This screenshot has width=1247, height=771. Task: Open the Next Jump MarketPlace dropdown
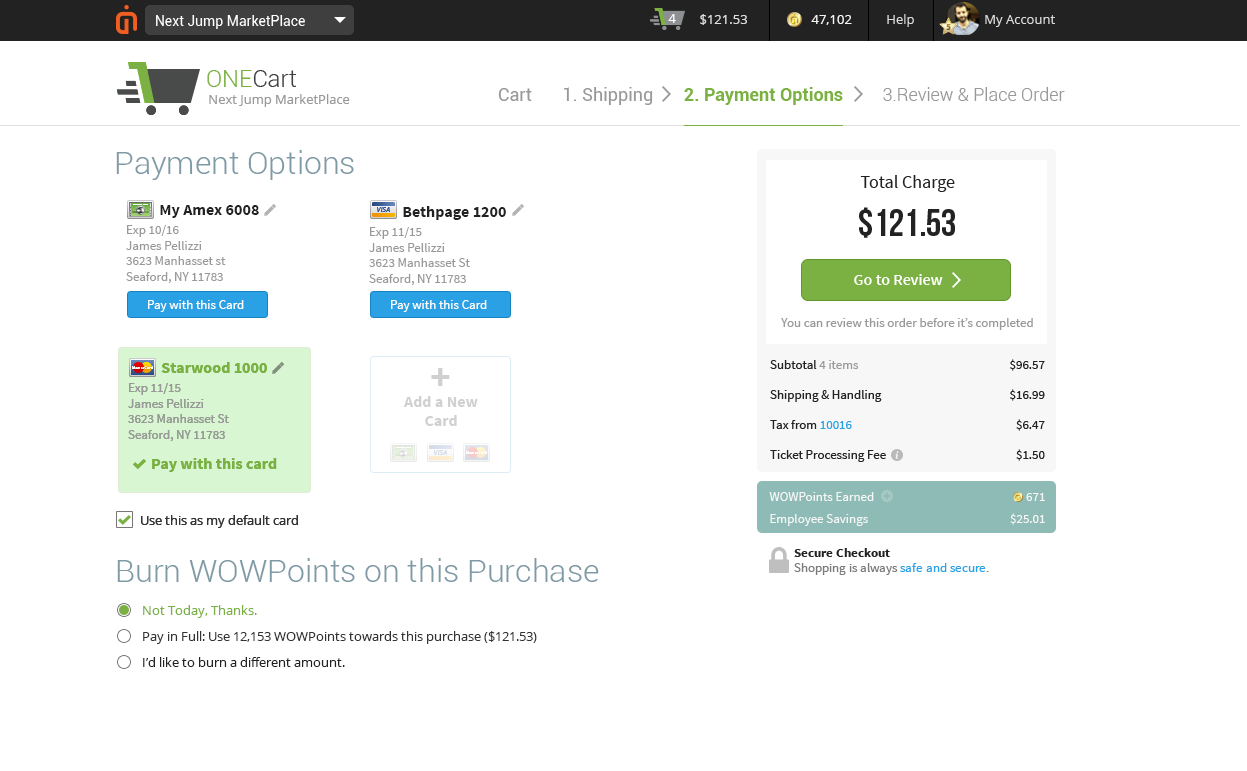coord(249,20)
